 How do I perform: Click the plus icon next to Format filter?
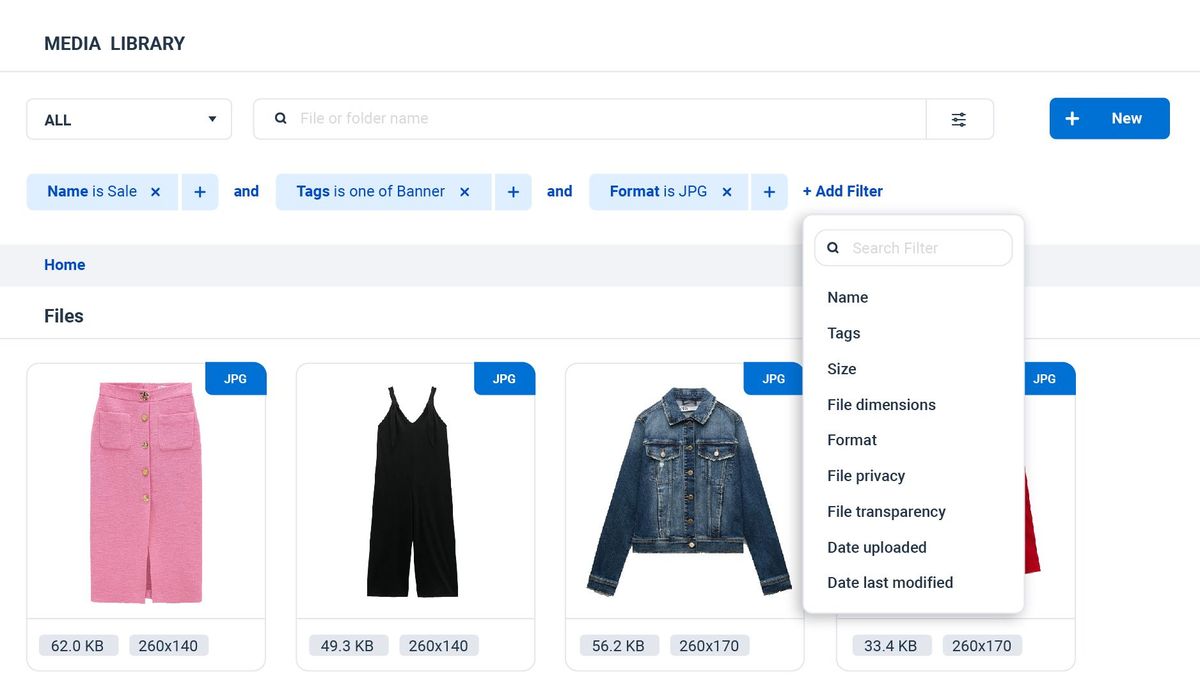click(x=768, y=191)
